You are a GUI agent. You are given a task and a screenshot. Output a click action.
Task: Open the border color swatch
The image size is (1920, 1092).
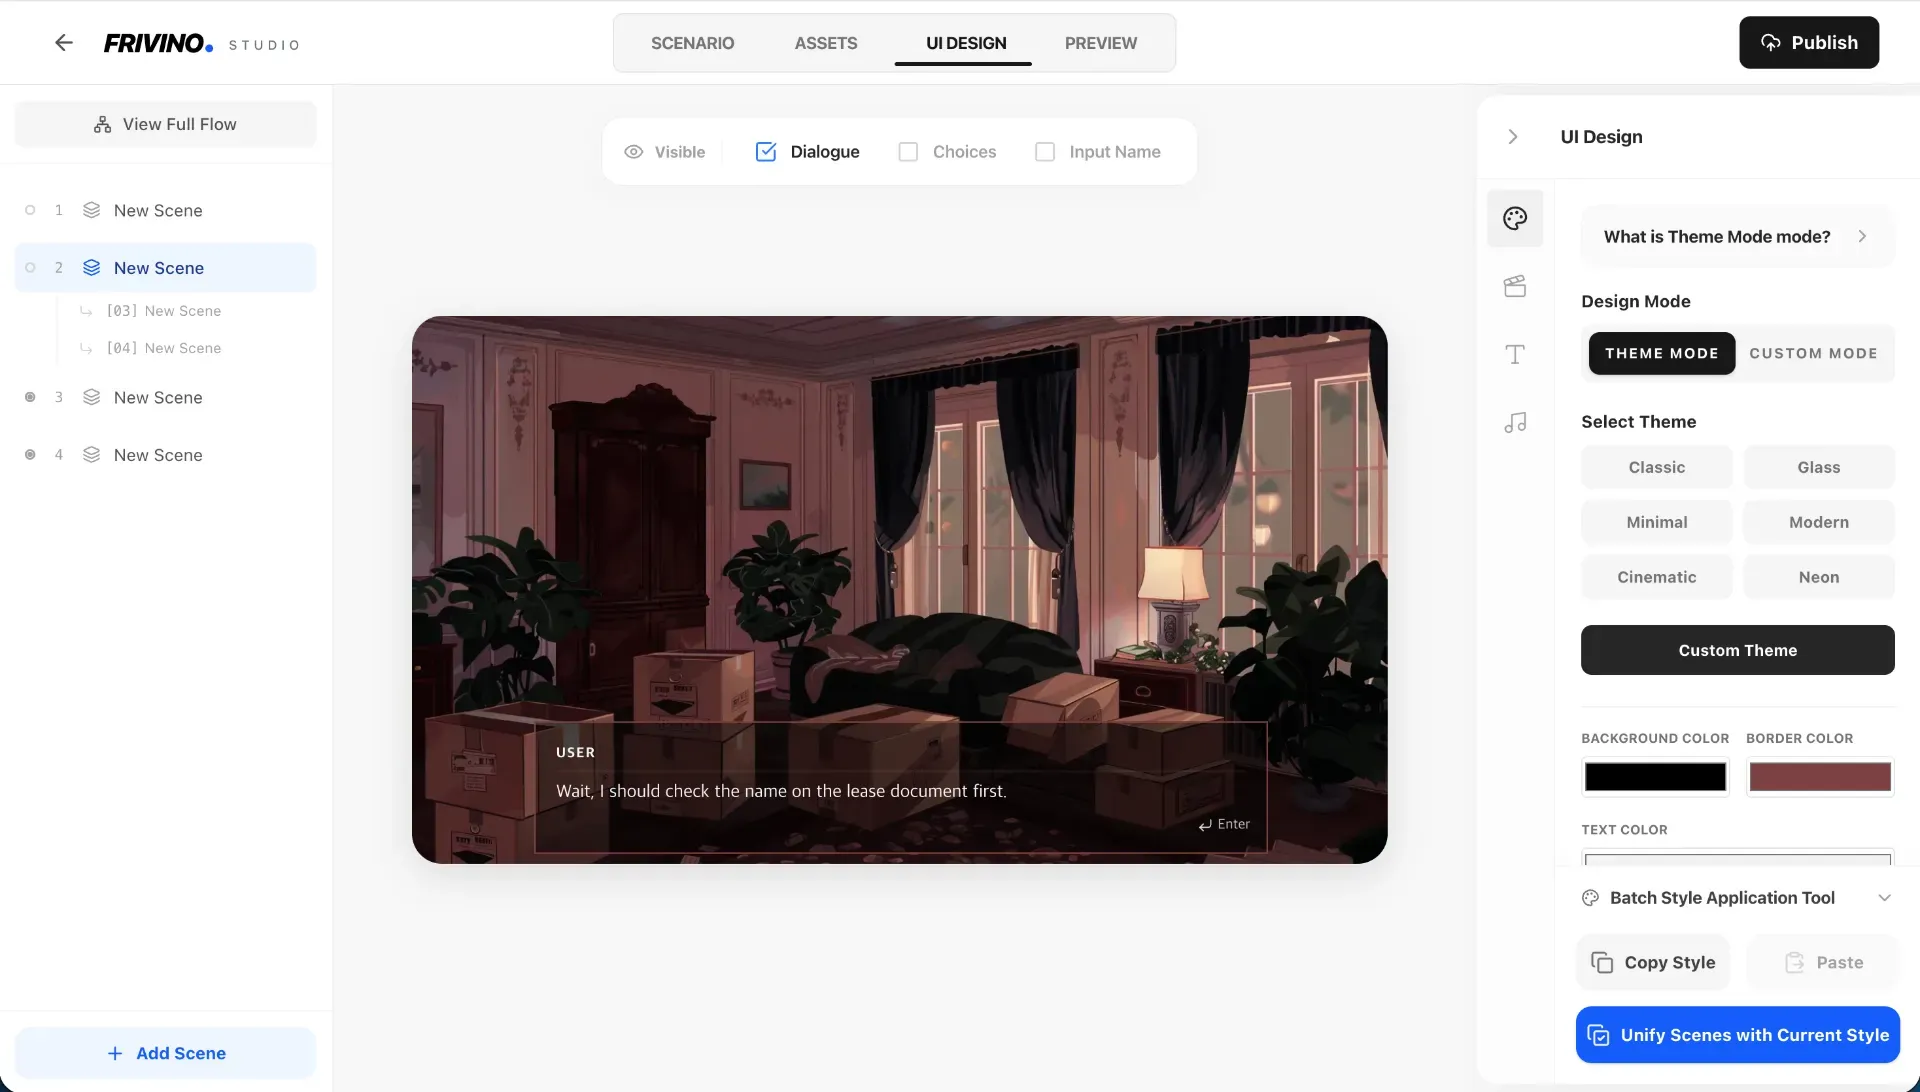point(1820,777)
